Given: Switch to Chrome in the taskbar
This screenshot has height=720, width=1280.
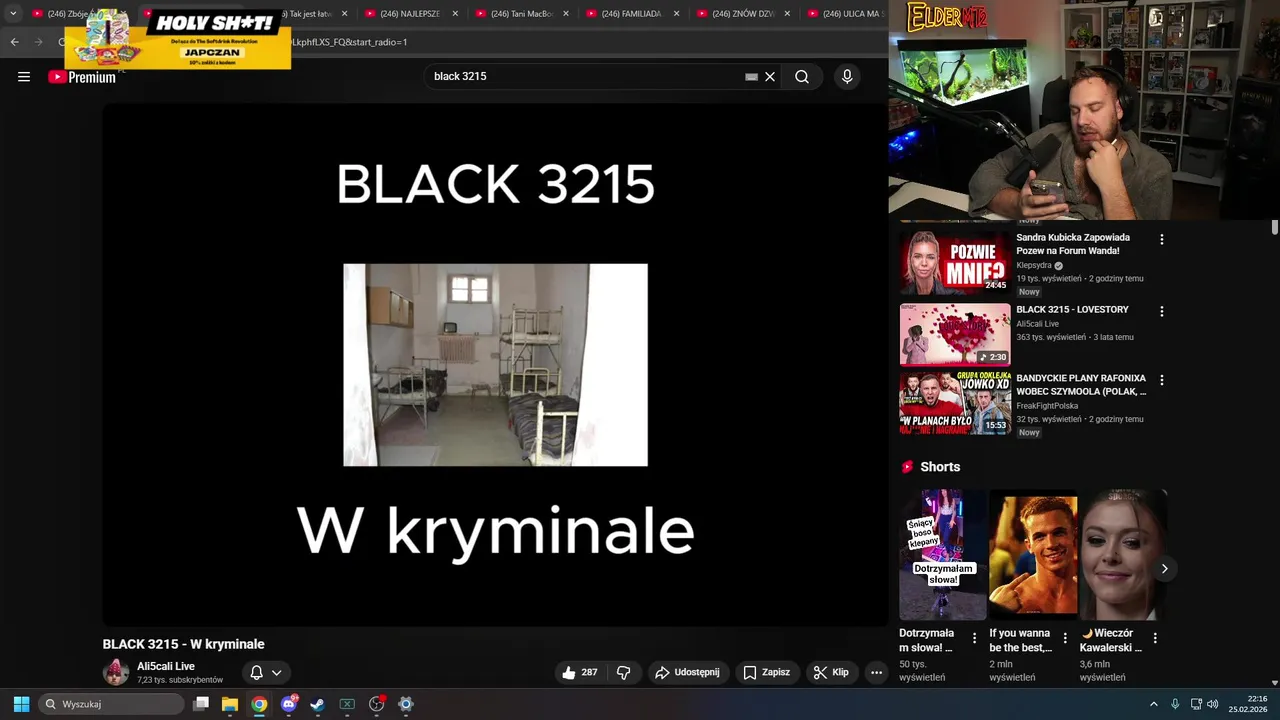Looking at the screenshot, I should pyautogui.click(x=259, y=704).
